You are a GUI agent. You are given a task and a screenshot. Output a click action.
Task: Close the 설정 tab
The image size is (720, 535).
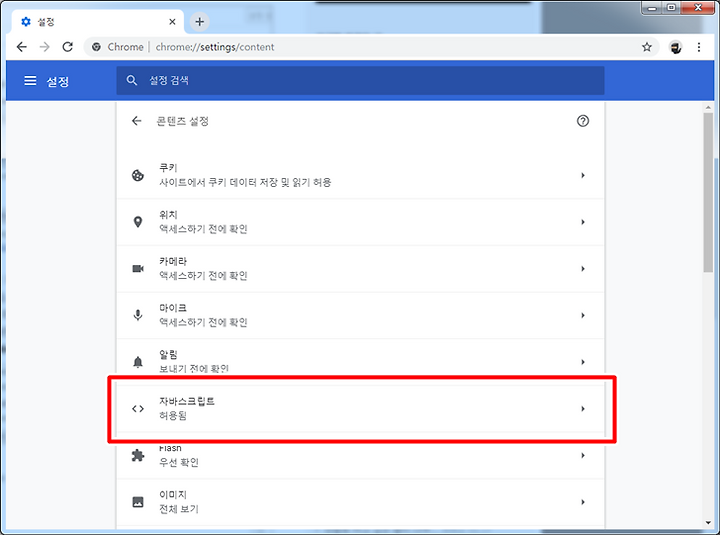pos(172,22)
